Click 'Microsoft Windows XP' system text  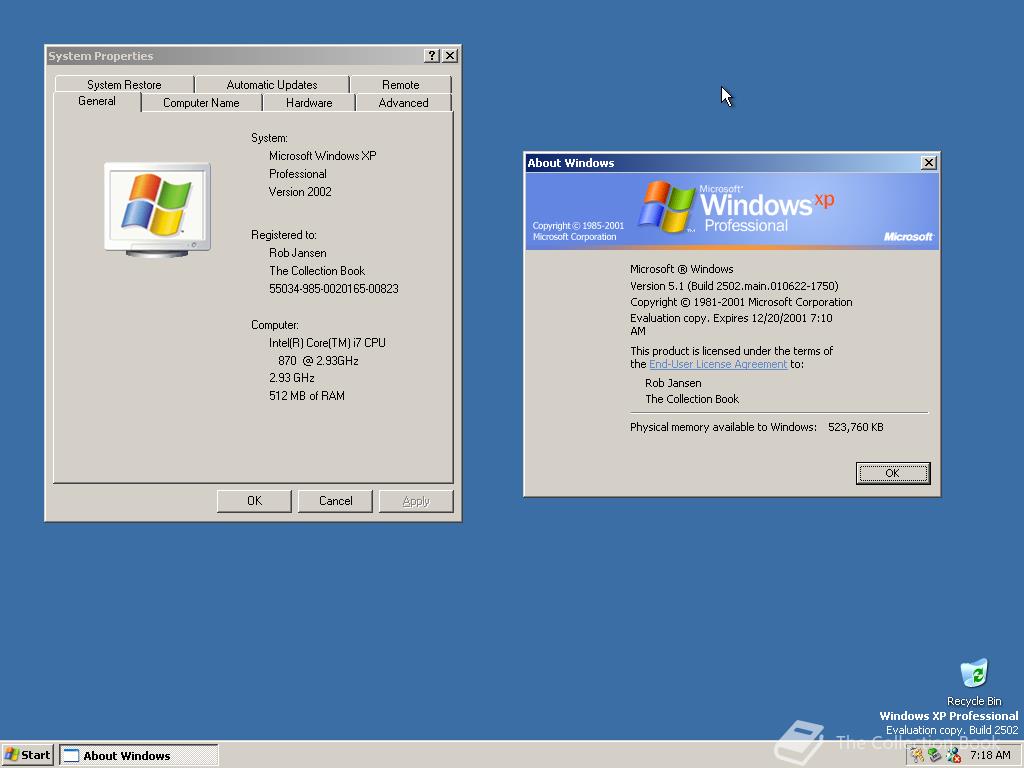(x=323, y=156)
